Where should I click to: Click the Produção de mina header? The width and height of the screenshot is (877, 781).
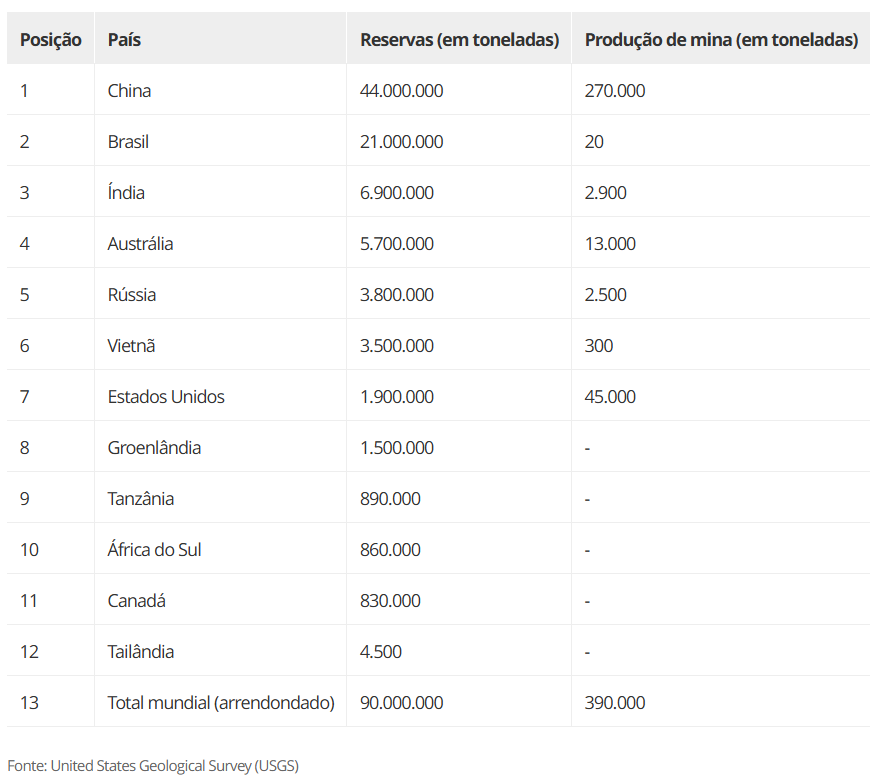coord(721,40)
